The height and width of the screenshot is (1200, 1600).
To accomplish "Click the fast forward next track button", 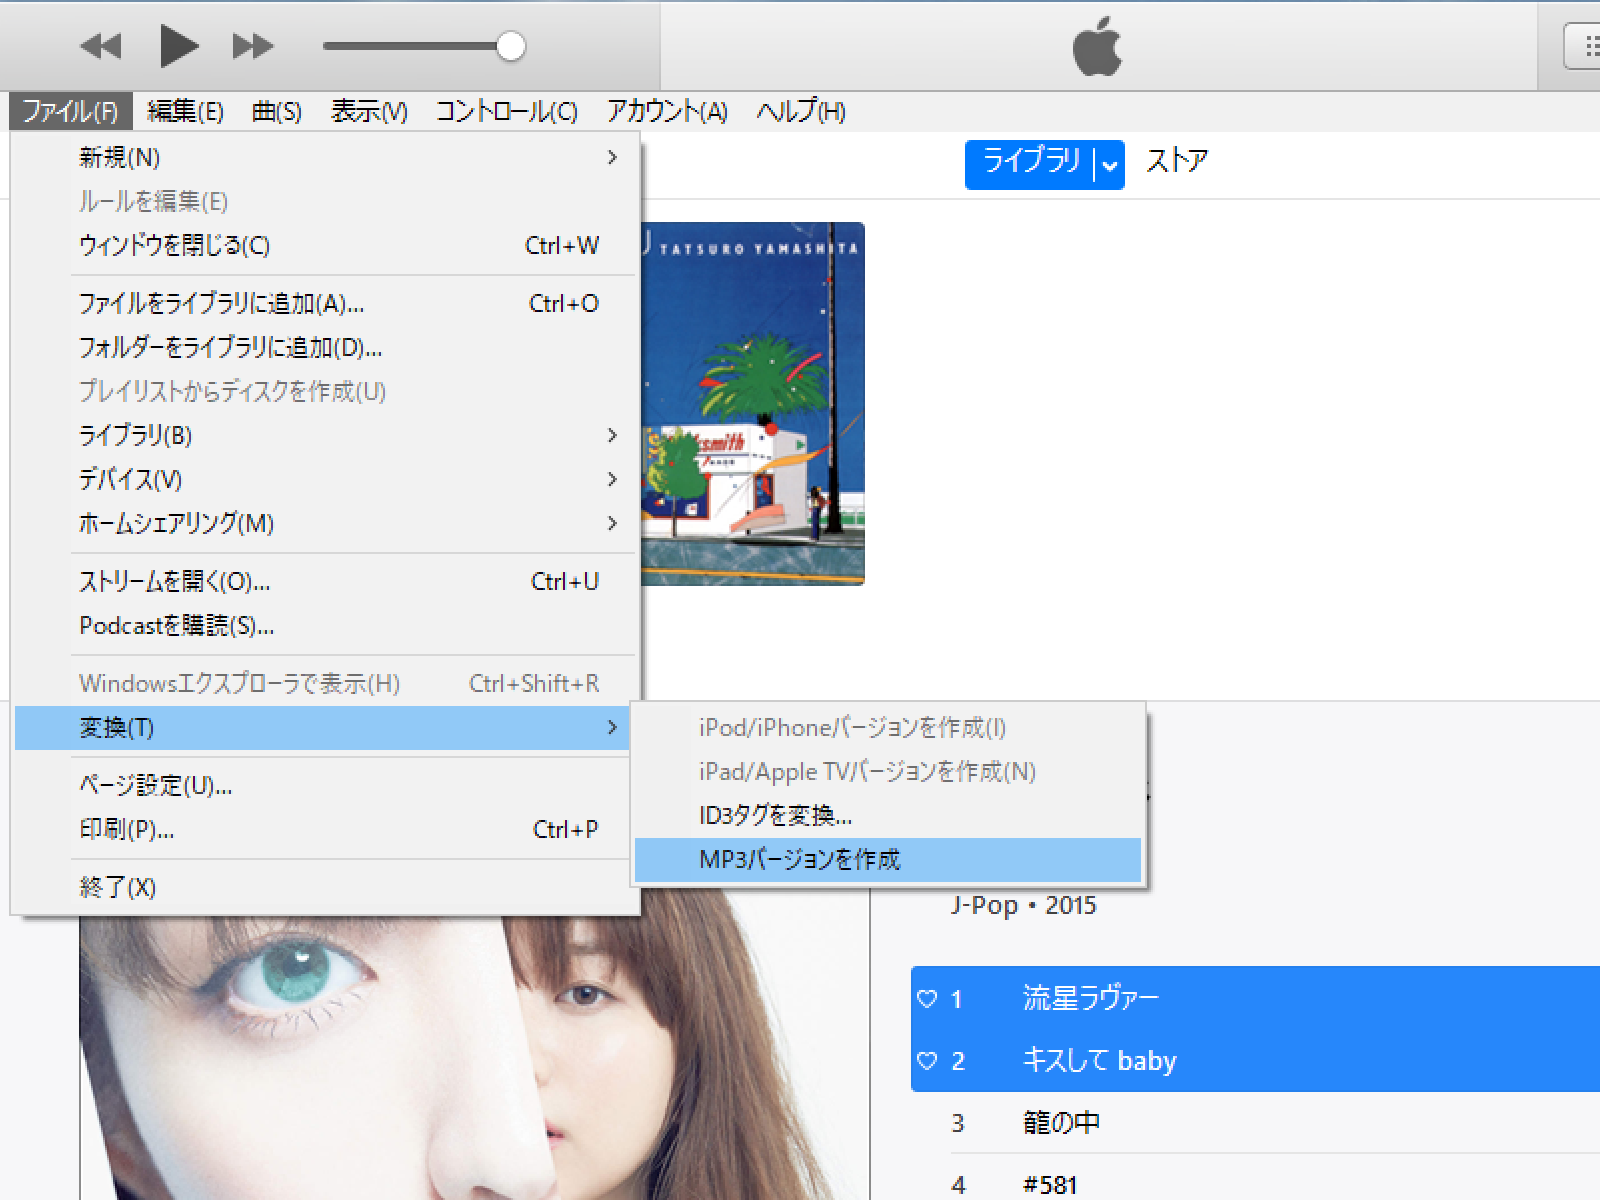I will [253, 46].
